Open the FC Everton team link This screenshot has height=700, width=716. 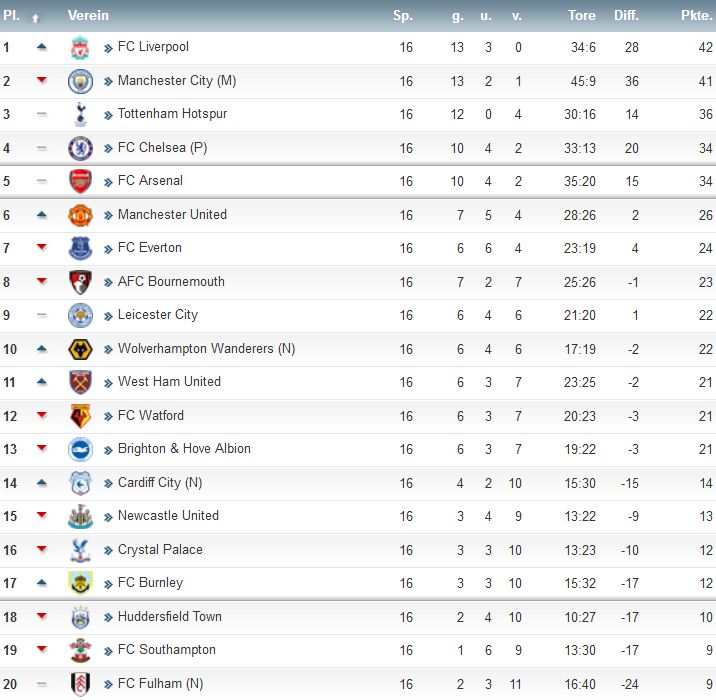pyautogui.click(x=150, y=248)
